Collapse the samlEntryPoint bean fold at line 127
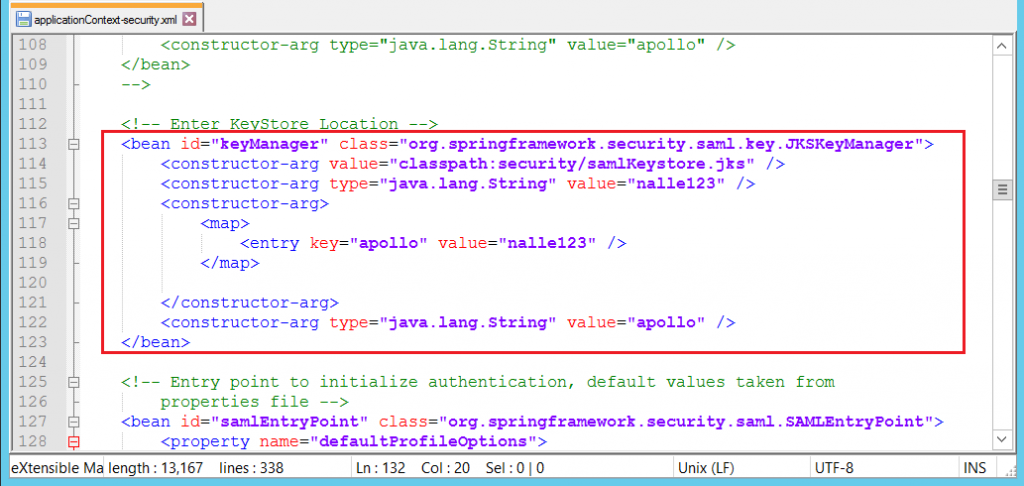Screen dimensions: 1024x486 (74, 422)
